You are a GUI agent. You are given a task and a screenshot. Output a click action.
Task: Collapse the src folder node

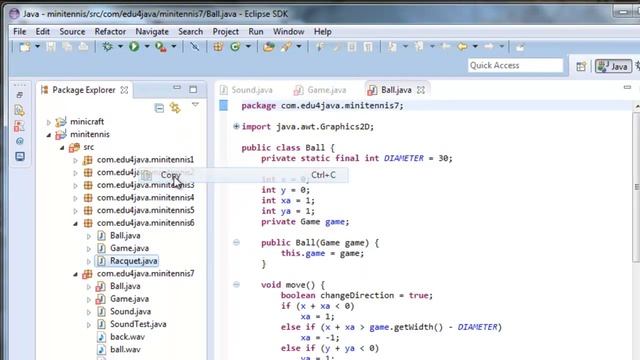[62, 147]
